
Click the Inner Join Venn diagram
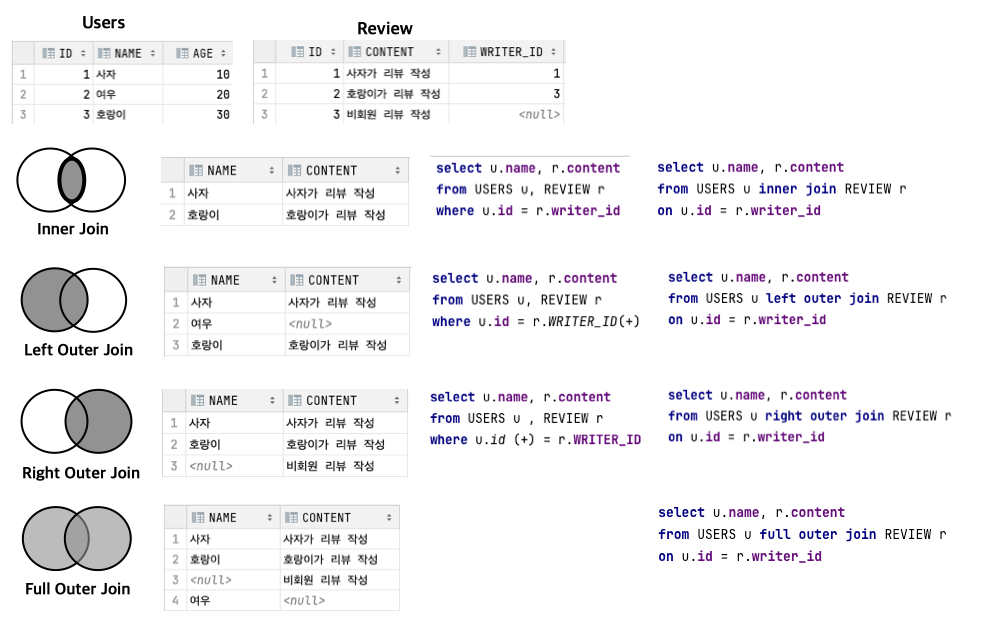coord(71,180)
